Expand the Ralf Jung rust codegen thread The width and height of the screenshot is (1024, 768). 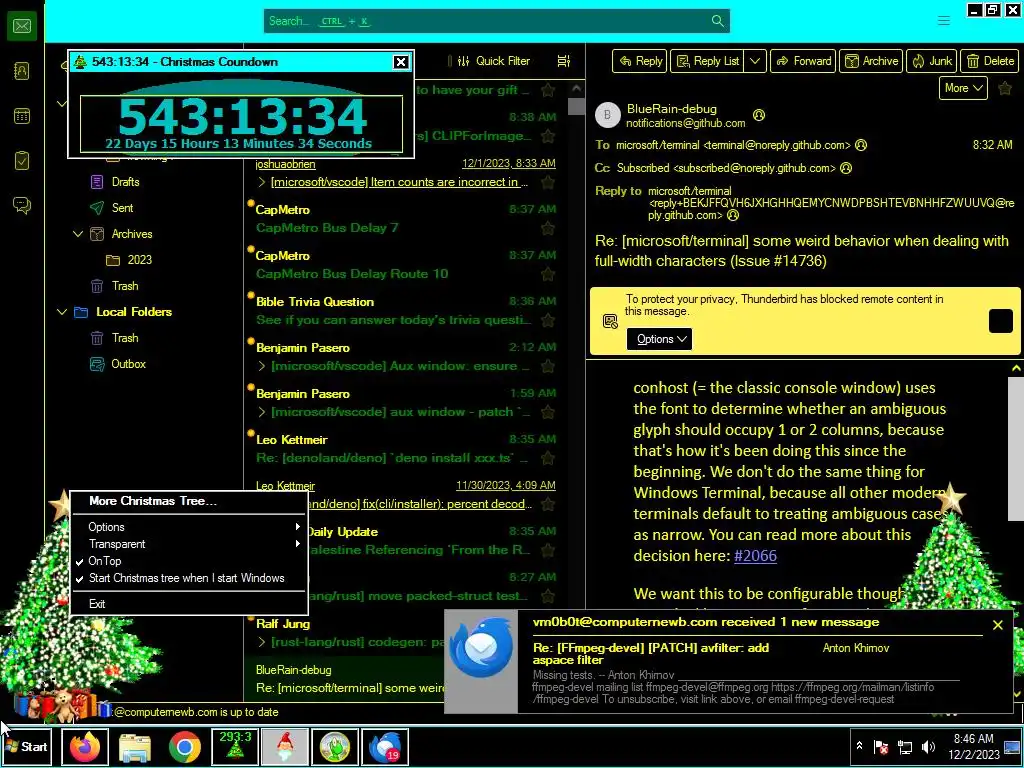pos(261,642)
